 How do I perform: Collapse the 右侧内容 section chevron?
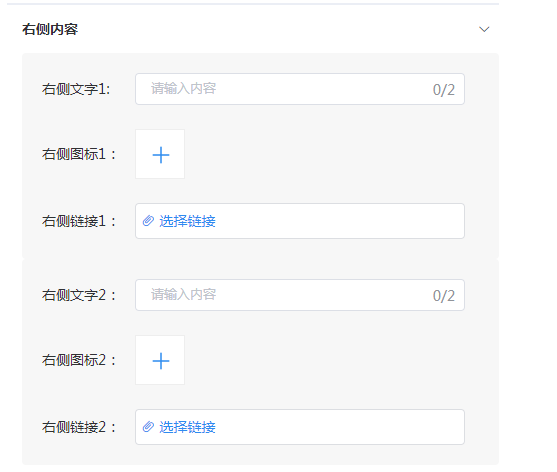click(x=484, y=29)
